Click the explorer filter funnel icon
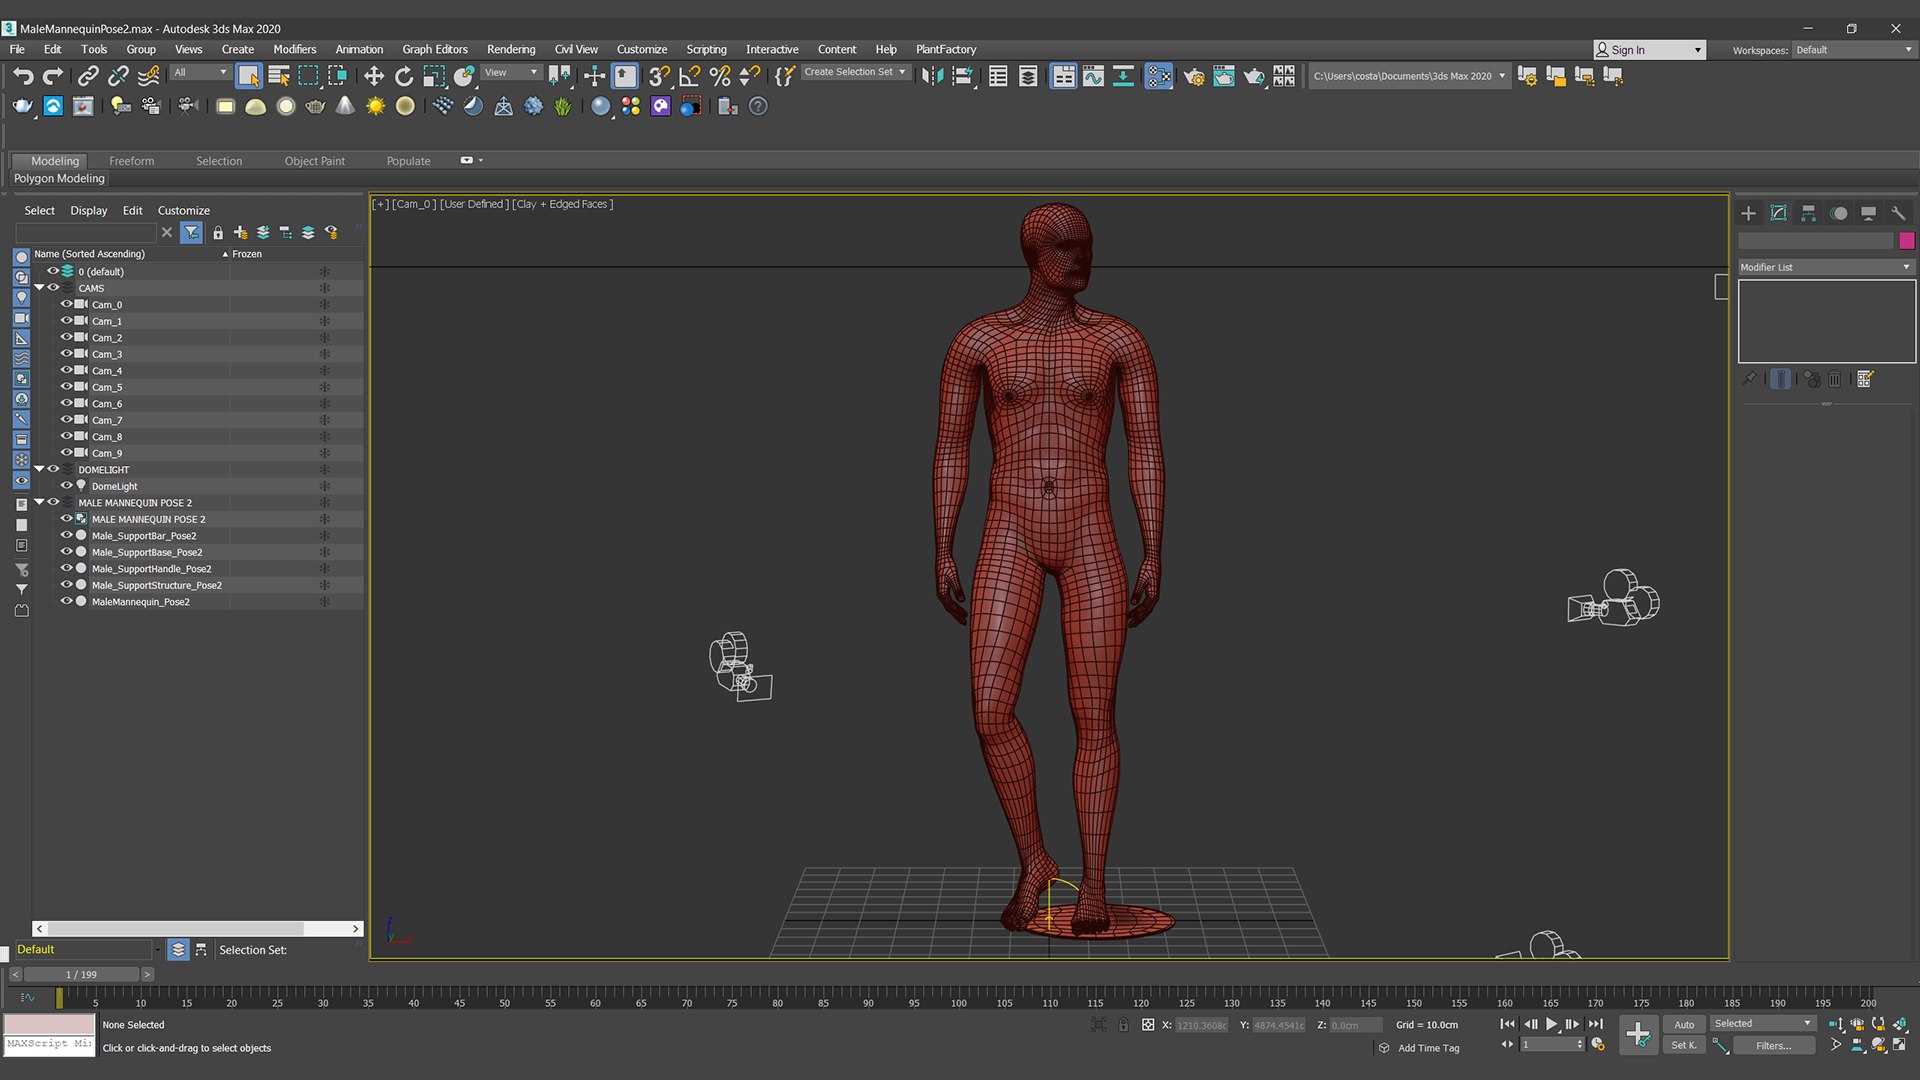1920x1080 pixels. click(x=191, y=232)
